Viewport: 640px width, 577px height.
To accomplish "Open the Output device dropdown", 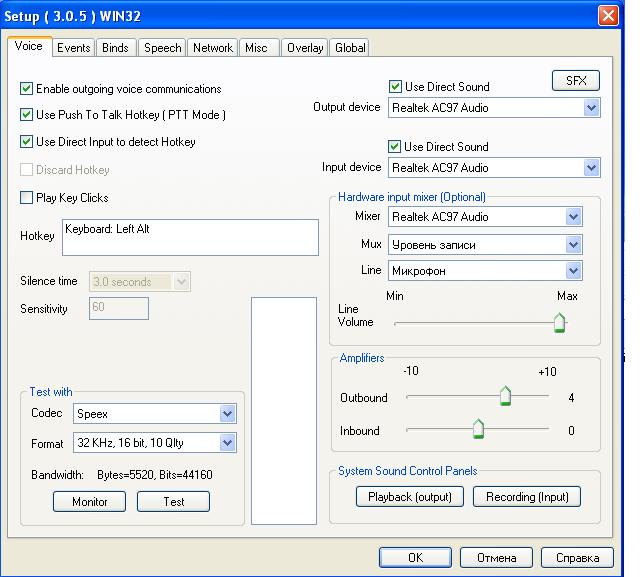I will [x=494, y=108].
